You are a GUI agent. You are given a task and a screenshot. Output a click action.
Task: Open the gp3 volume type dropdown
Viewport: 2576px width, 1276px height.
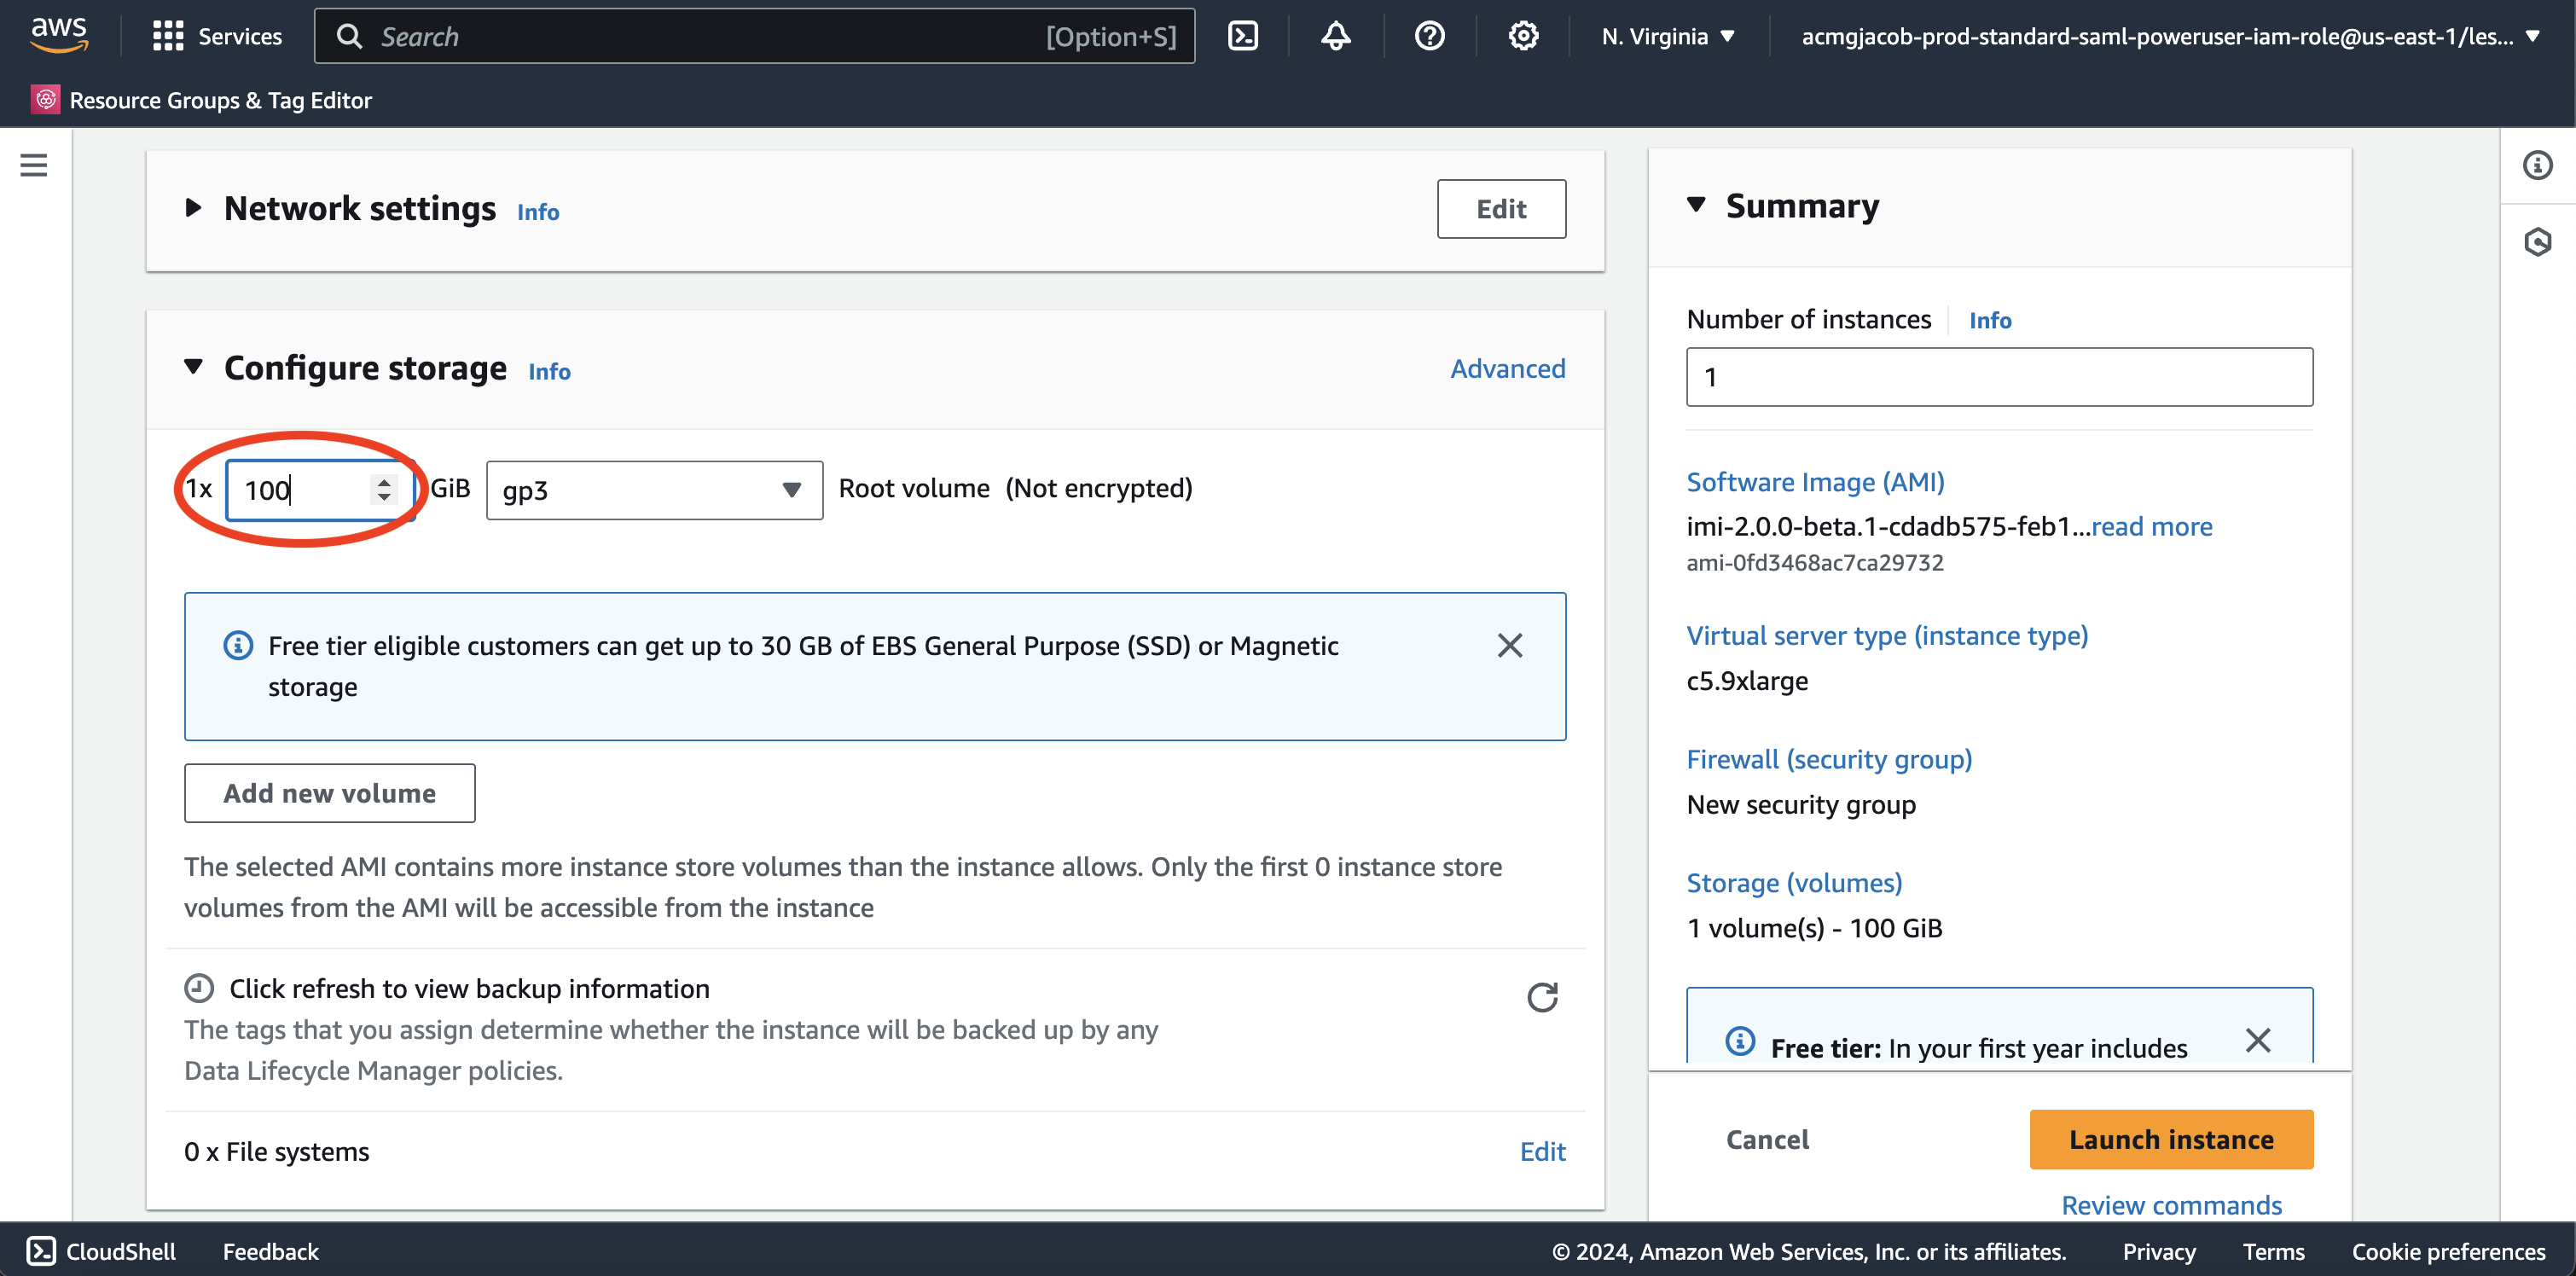pos(654,490)
